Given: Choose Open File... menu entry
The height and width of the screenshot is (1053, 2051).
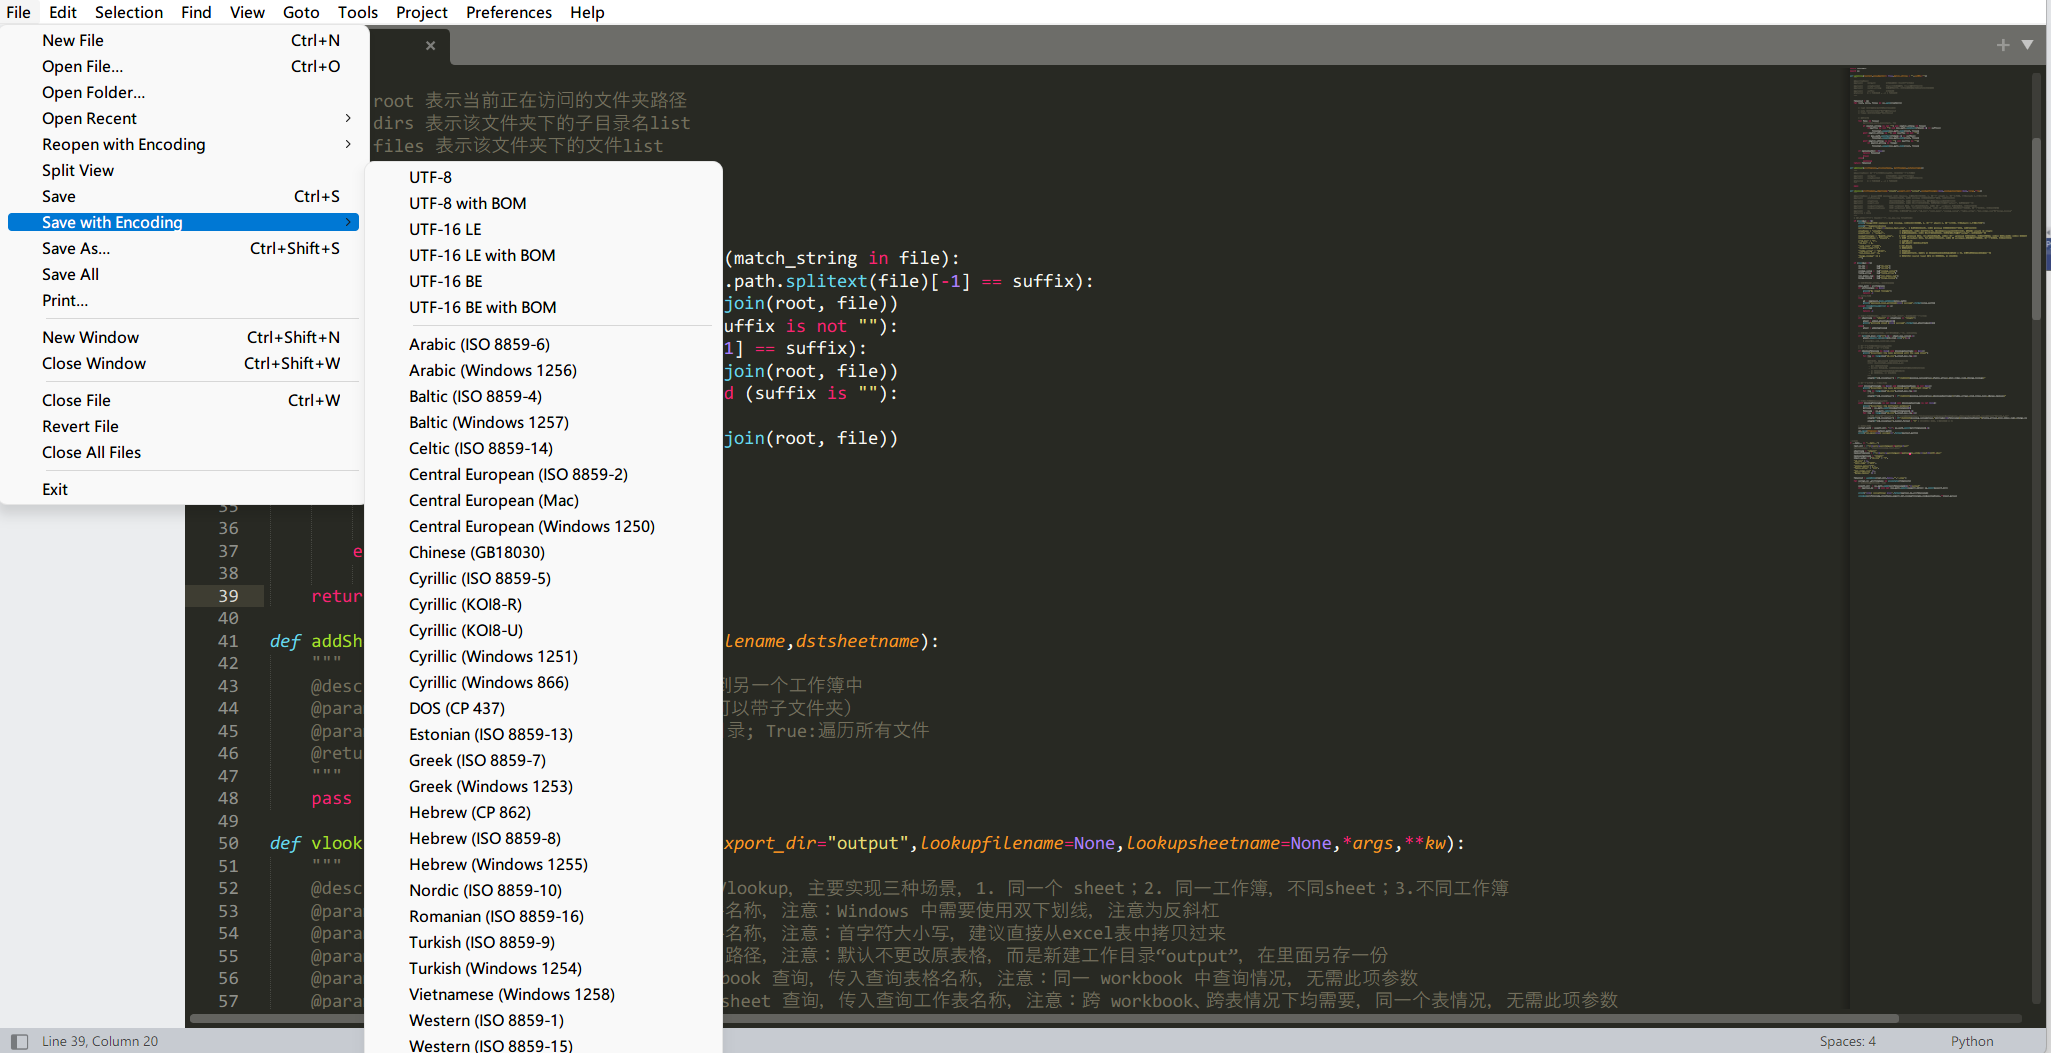Looking at the screenshot, I should (184, 66).
